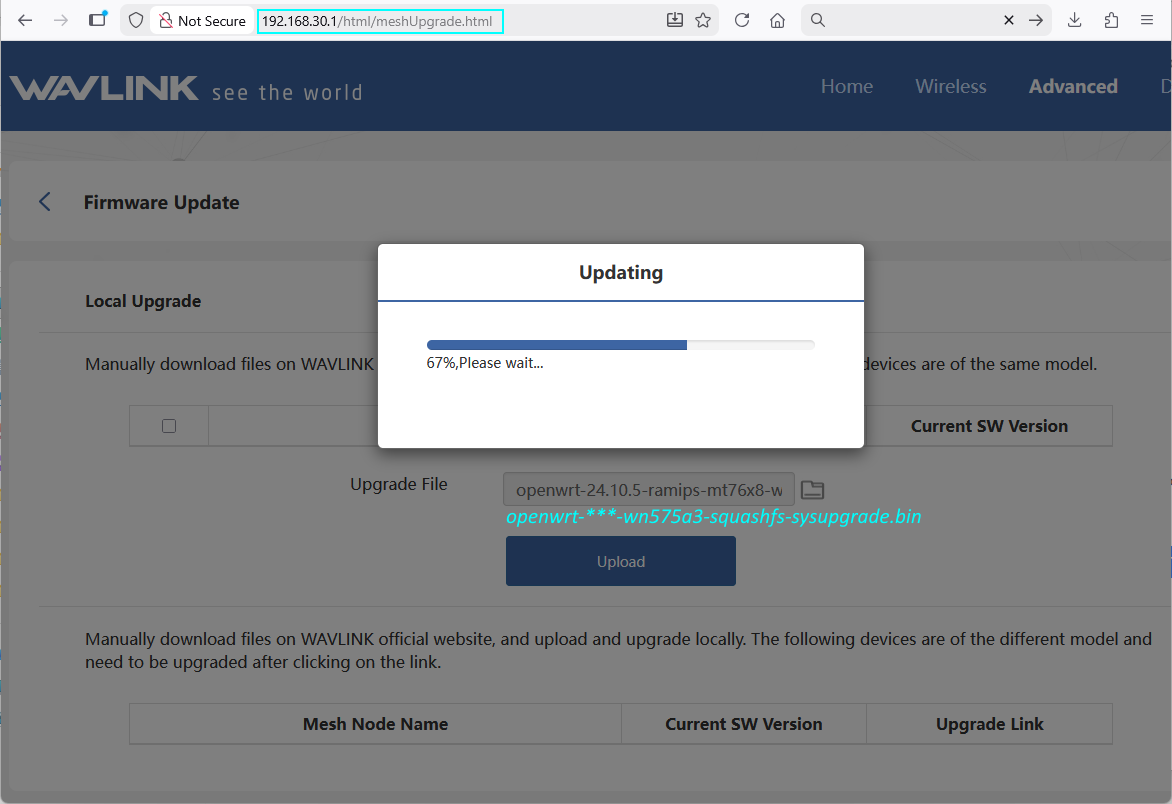Reload the page with the refresh icon
Viewport: 1172px width, 804px height.
coord(742,20)
